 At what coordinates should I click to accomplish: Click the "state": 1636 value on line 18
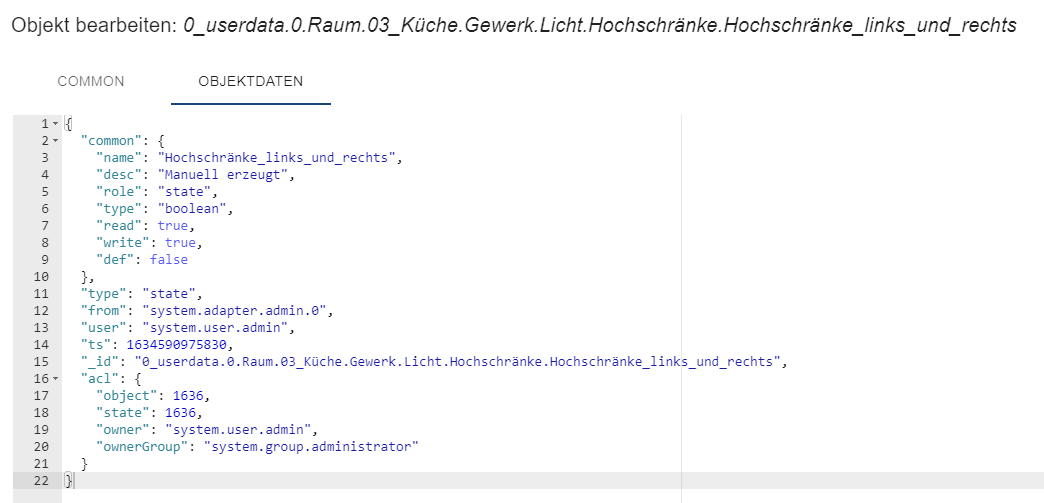[x=180, y=412]
